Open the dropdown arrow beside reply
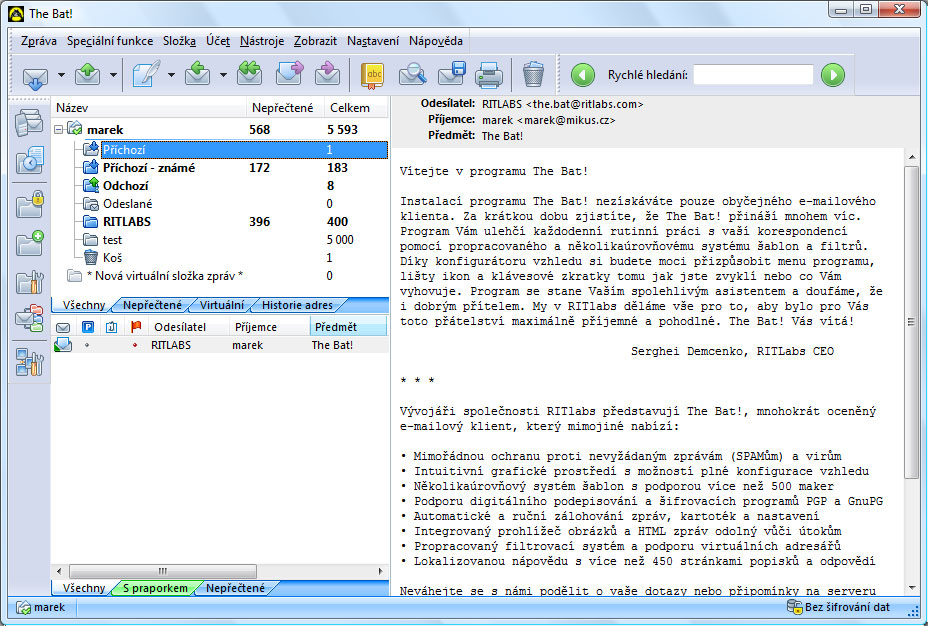This screenshot has height=626, width=928. click(x=223, y=75)
